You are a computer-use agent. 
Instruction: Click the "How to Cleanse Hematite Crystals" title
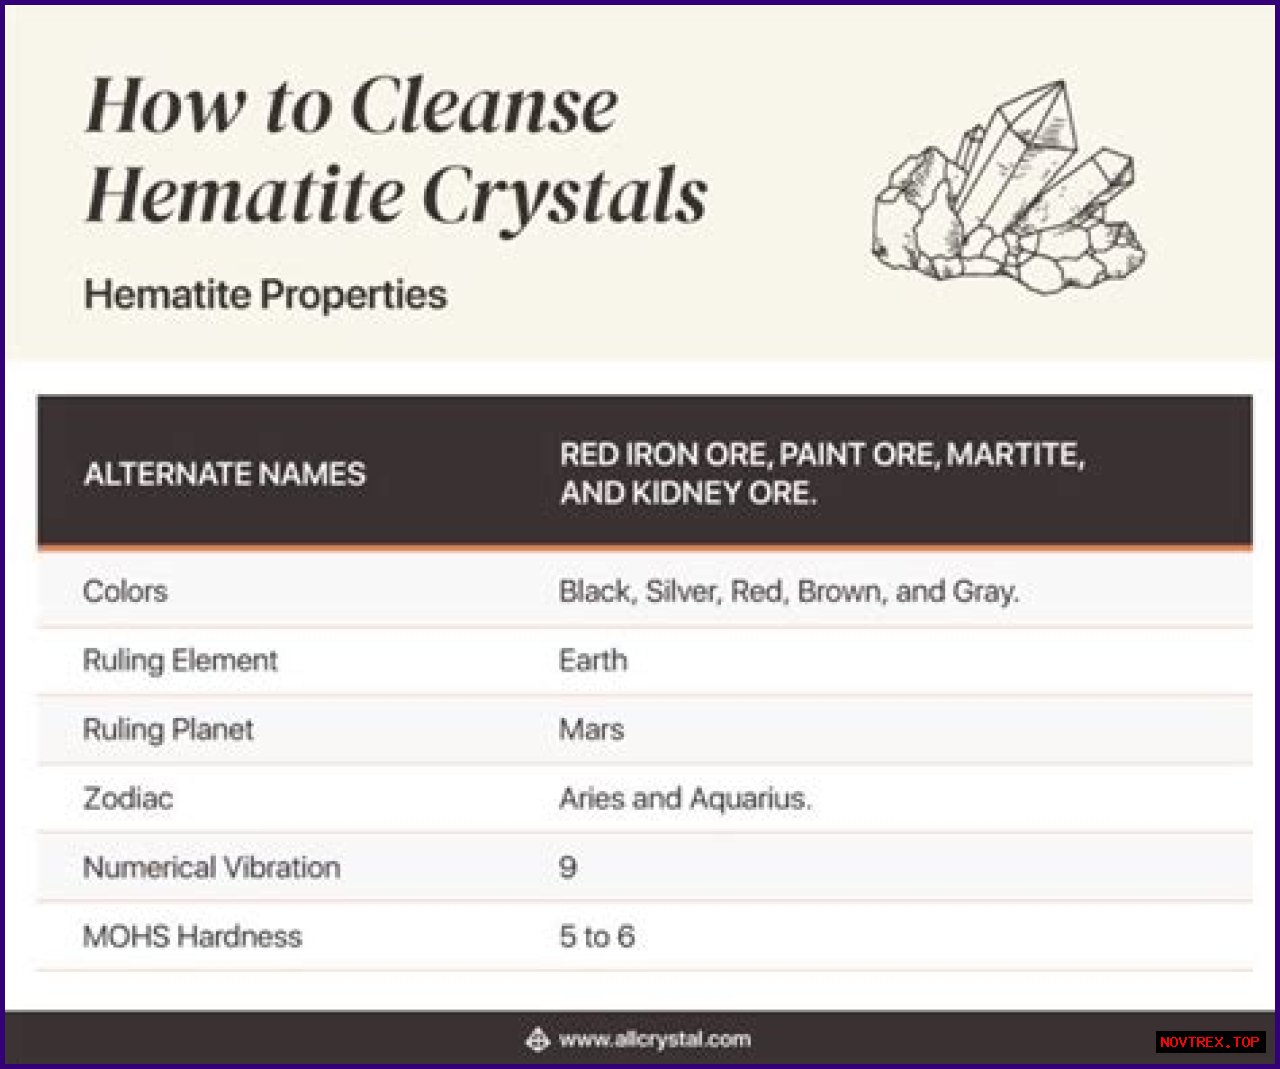pyautogui.click(x=396, y=150)
